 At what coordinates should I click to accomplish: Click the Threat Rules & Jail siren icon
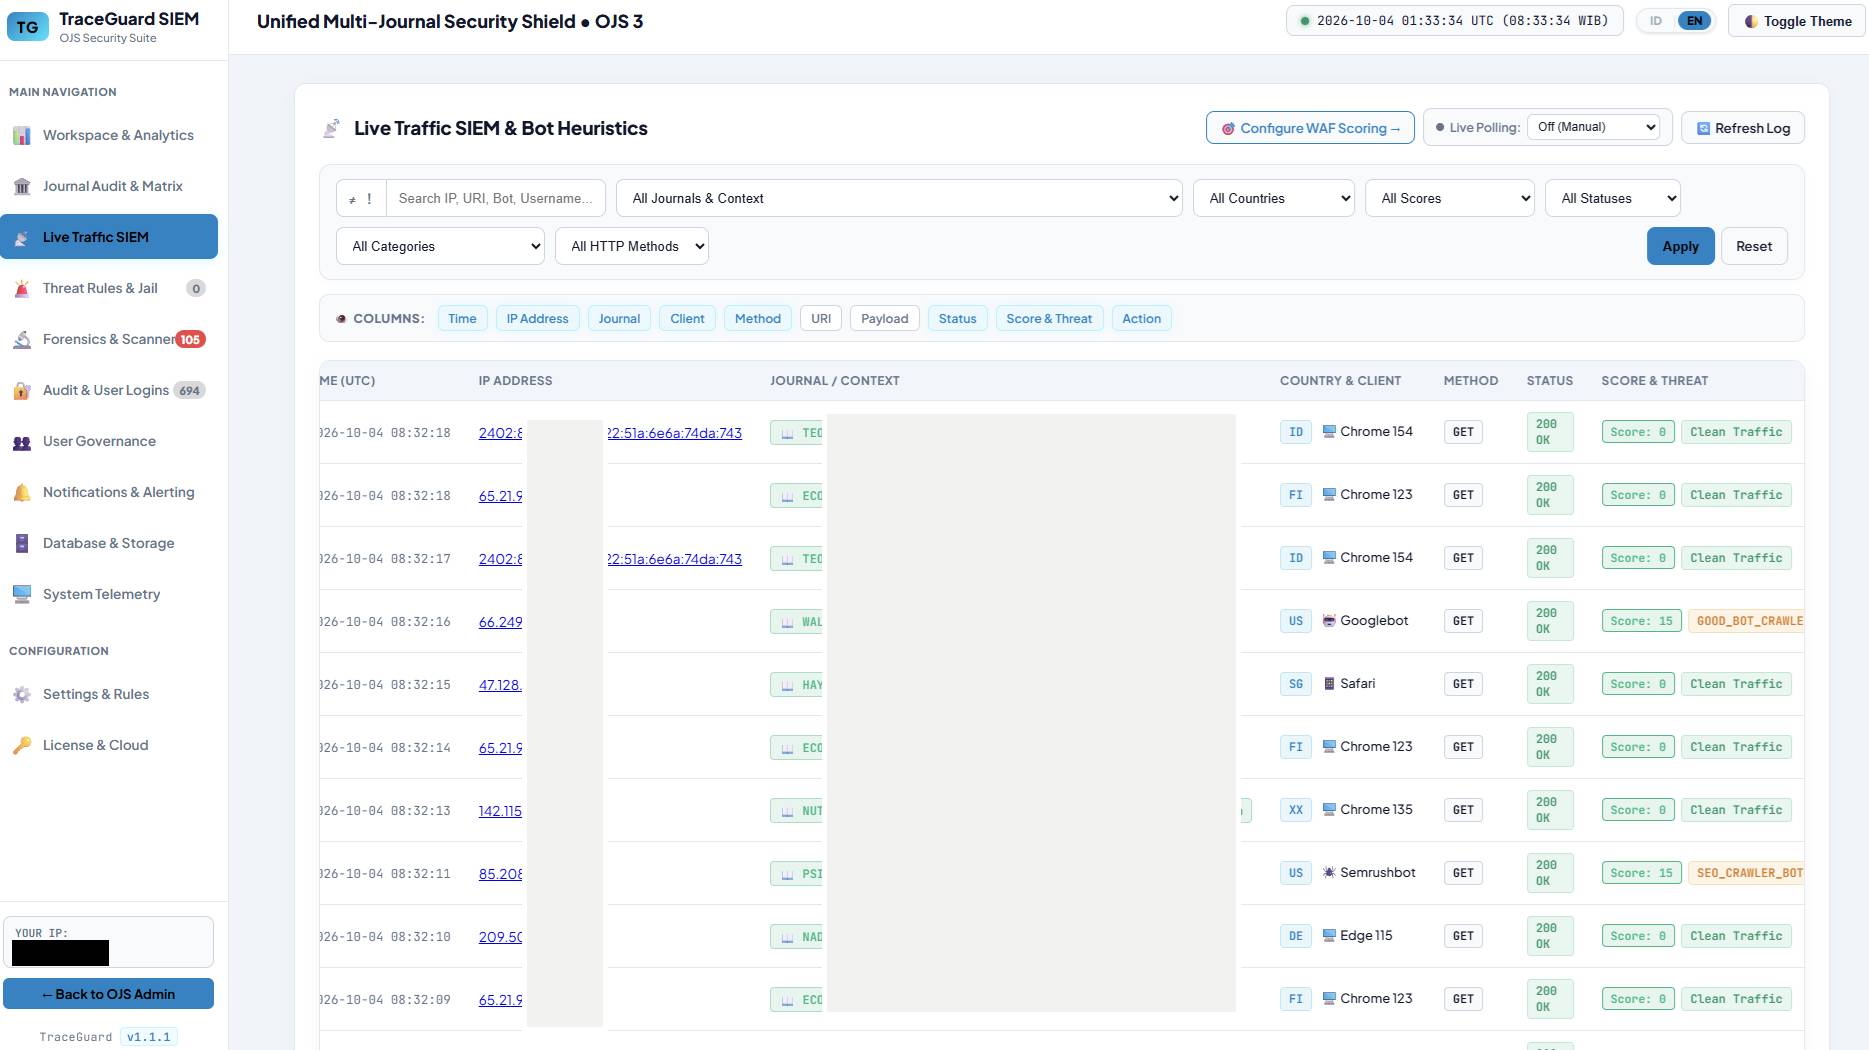[x=22, y=289]
